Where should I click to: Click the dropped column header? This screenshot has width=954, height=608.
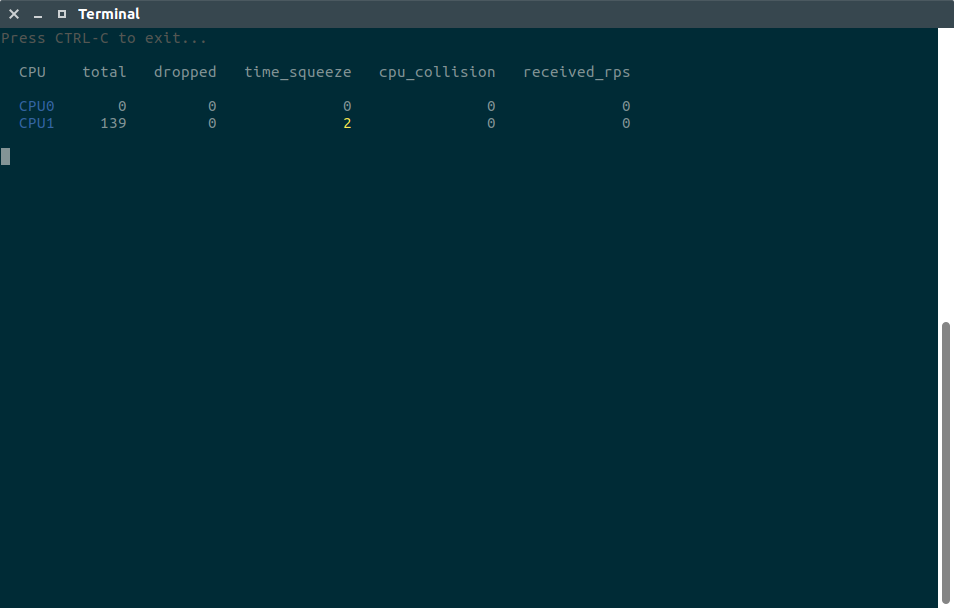185,72
